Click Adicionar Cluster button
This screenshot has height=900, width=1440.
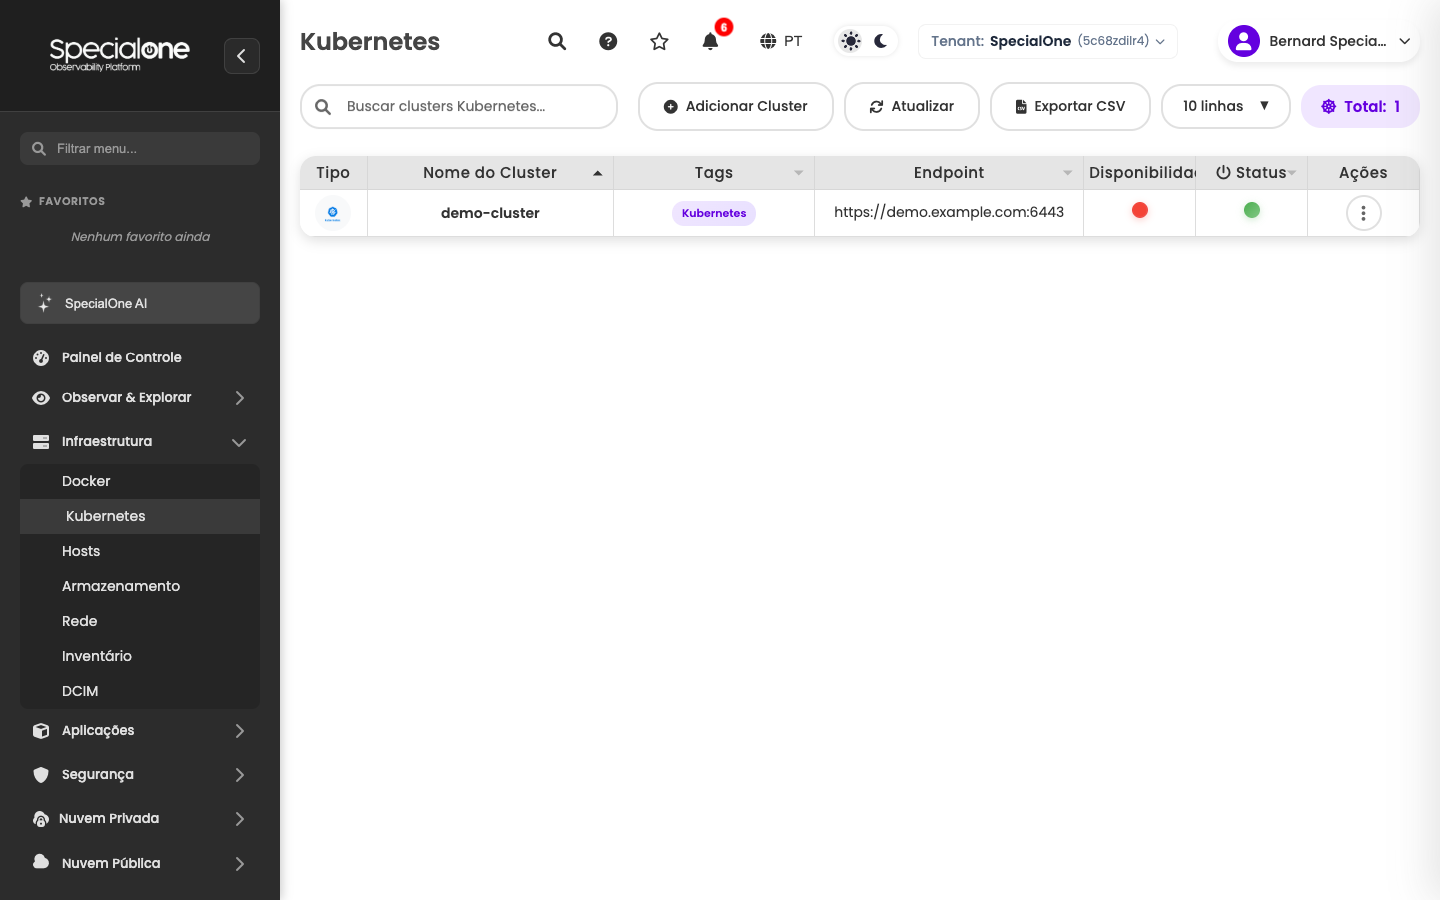click(x=736, y=106)
